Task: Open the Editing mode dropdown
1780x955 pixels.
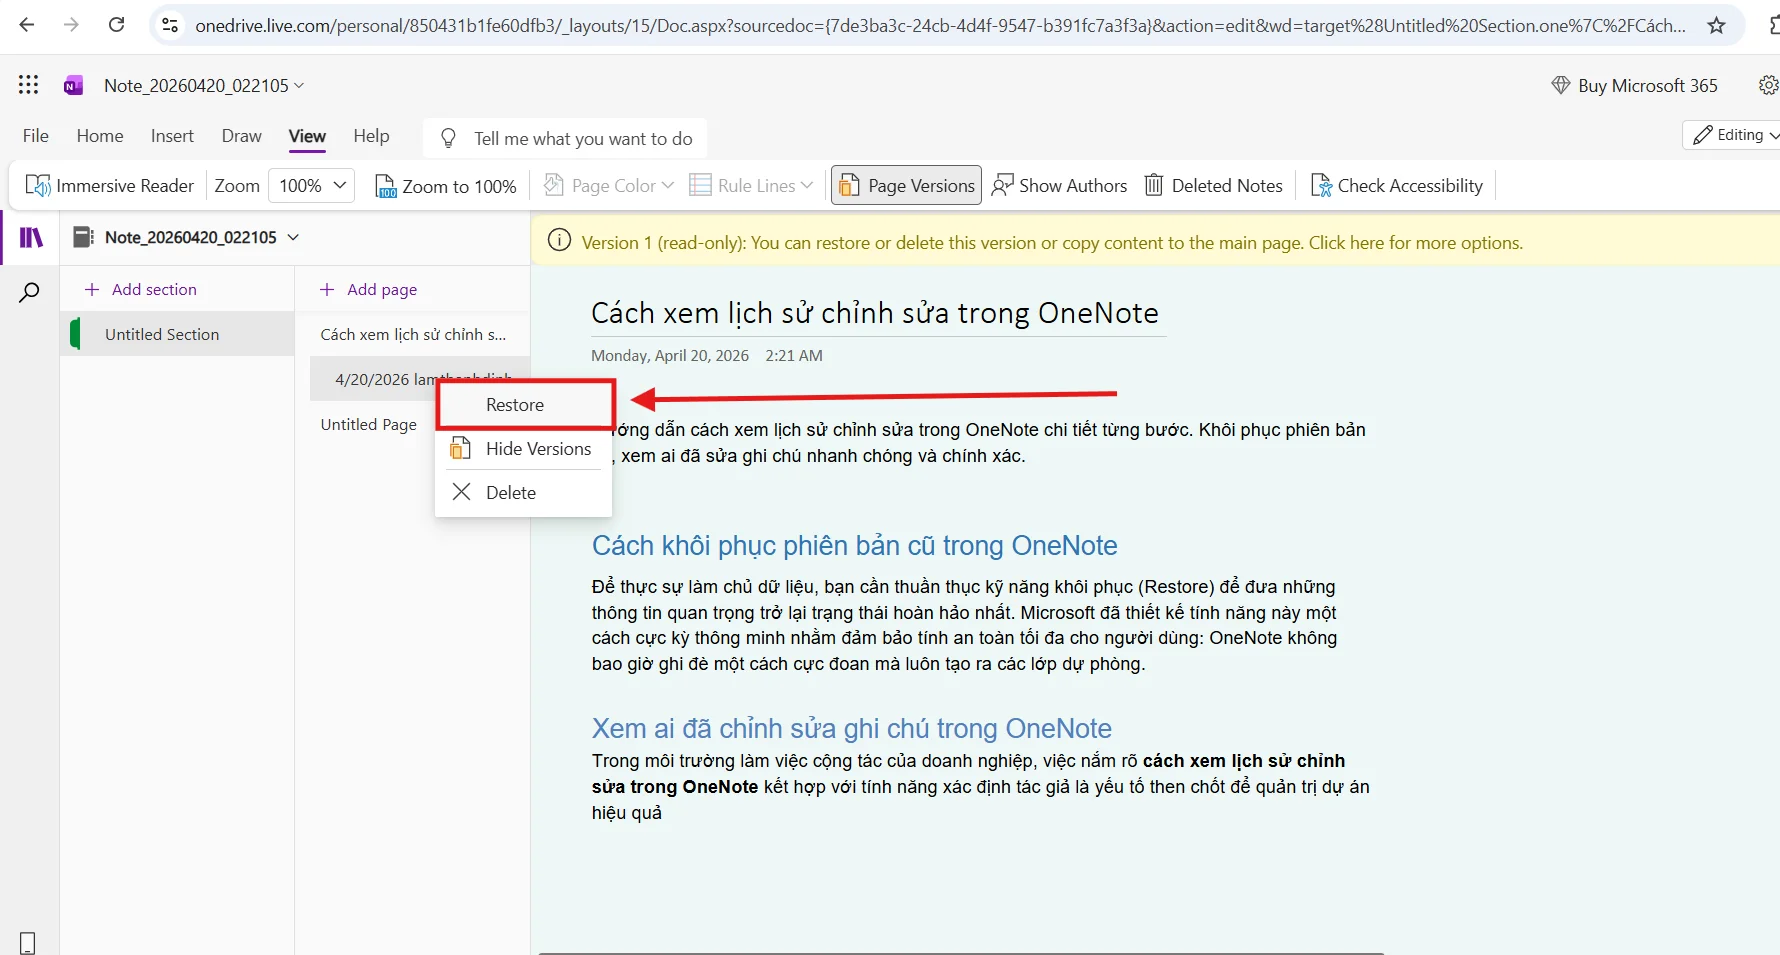Action: click(1735, 135)
